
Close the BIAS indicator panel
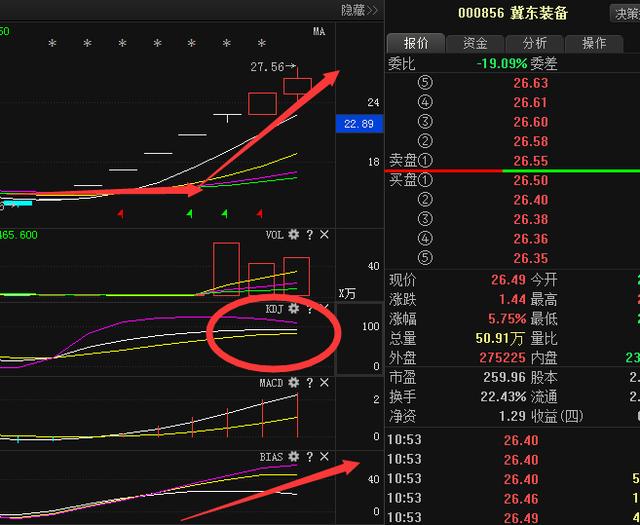(324, 456)
